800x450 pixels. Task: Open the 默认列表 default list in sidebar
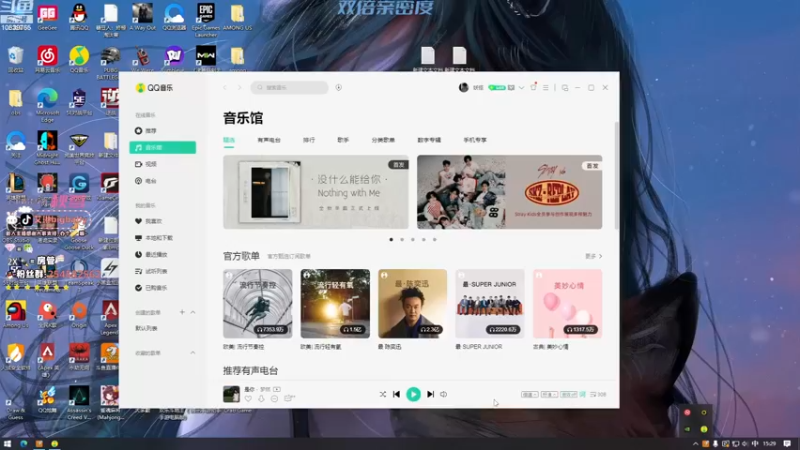146,329
